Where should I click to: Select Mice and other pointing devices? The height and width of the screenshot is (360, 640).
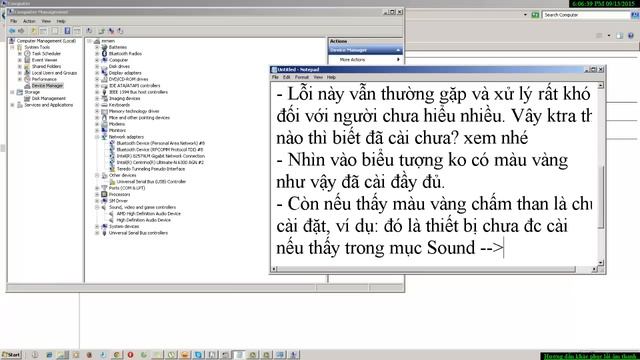tap(139, 118)
